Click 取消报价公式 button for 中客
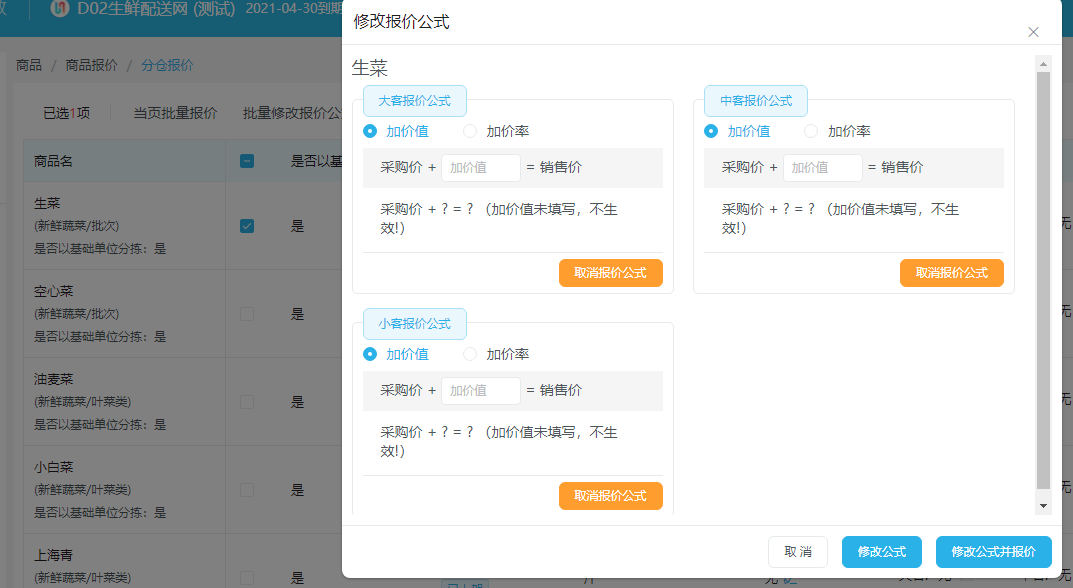 pos(951,272)
